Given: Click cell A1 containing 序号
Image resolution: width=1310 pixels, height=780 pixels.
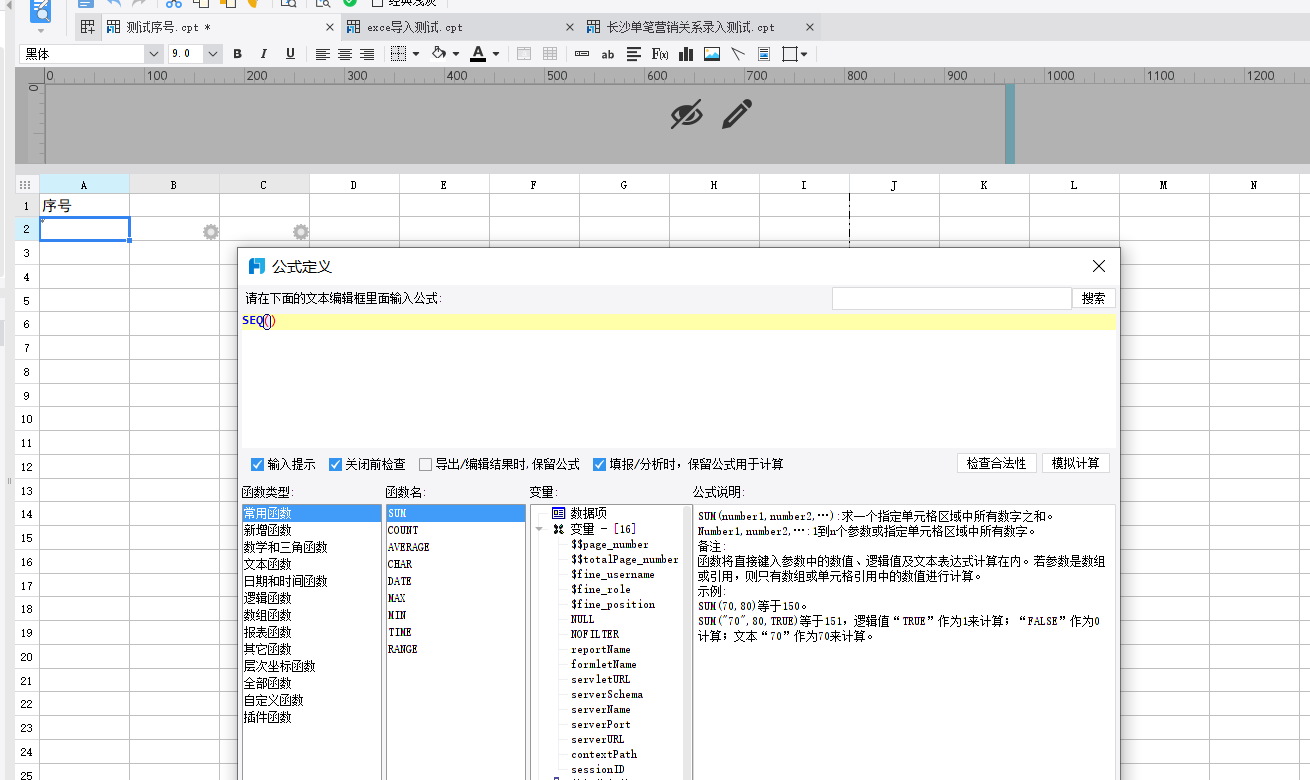Looking at the screenshot, I should coord(84,206).
